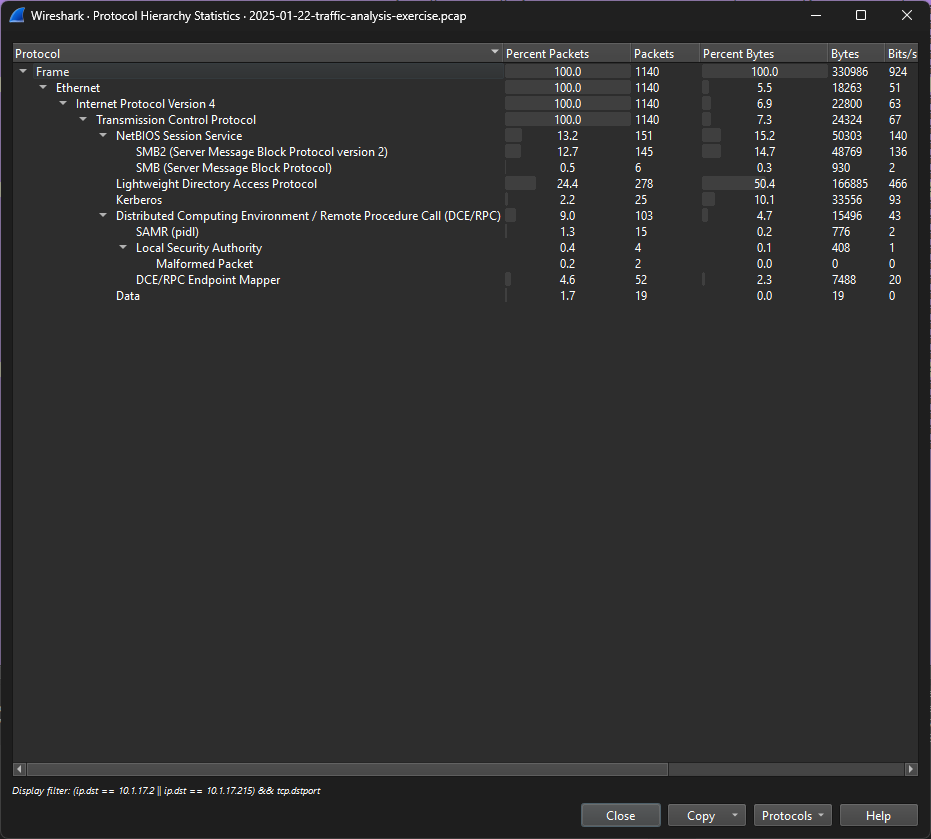Collapse the Frame tree node

coord(23,72)
